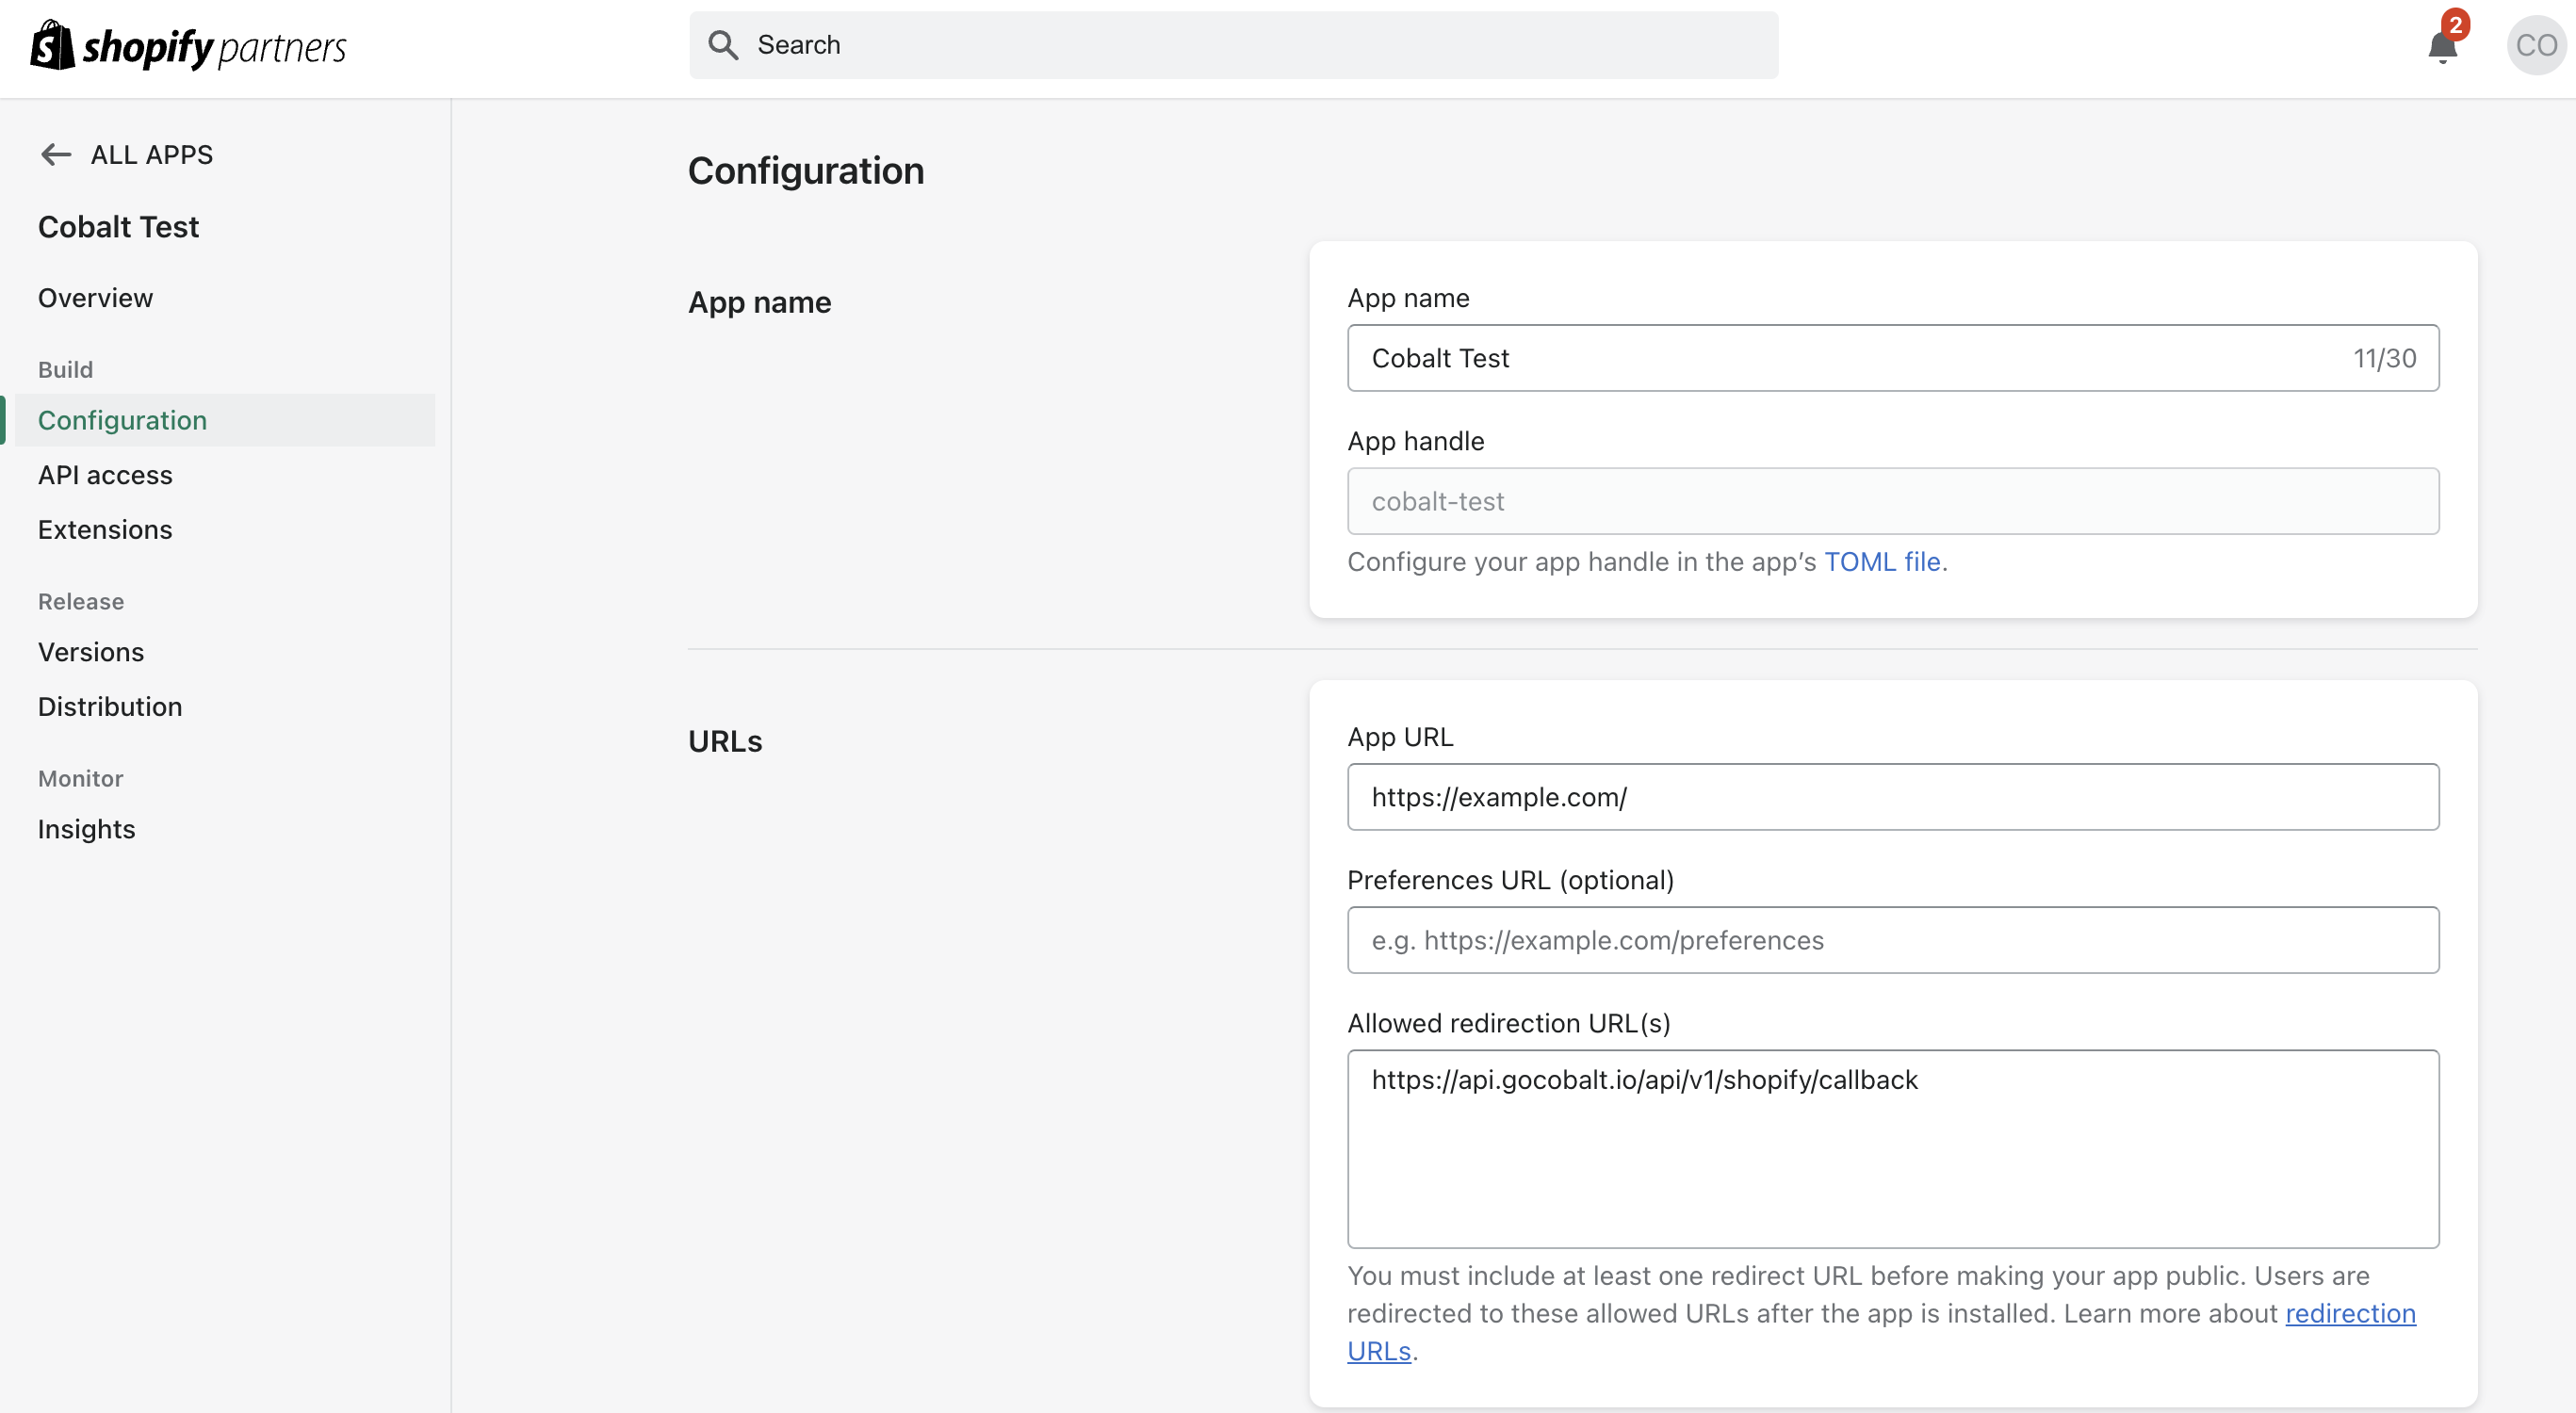
Task: Click the search magnifier icon
Action: point(724,44)
